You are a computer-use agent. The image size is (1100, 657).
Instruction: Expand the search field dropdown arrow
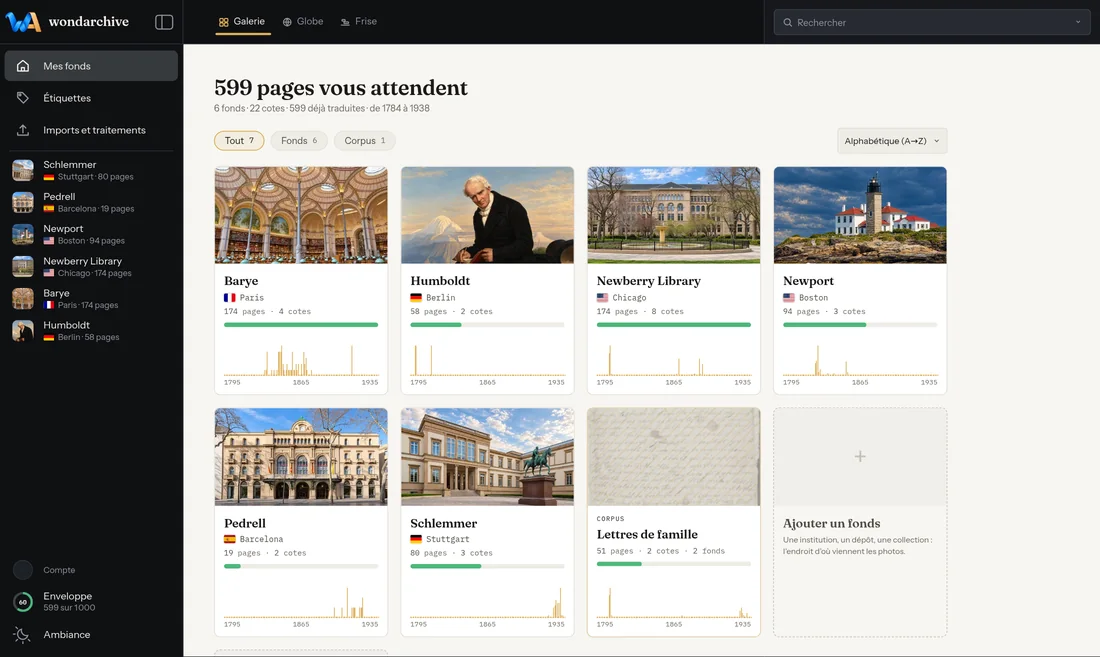pos(1078,22)
